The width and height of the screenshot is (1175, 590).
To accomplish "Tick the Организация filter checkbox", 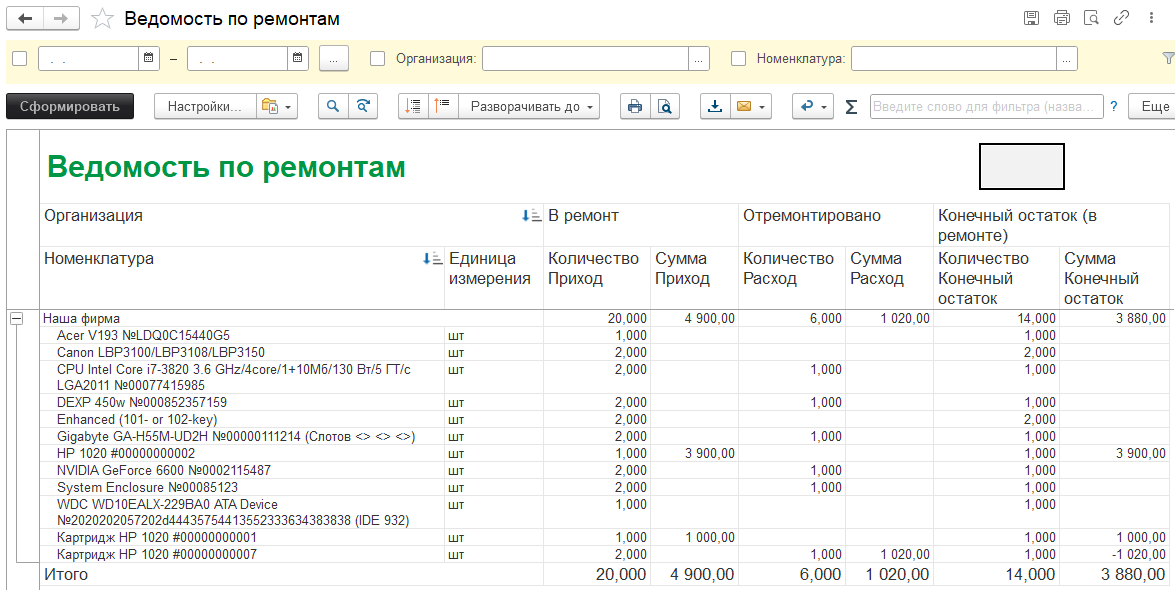I will point(377,58).
